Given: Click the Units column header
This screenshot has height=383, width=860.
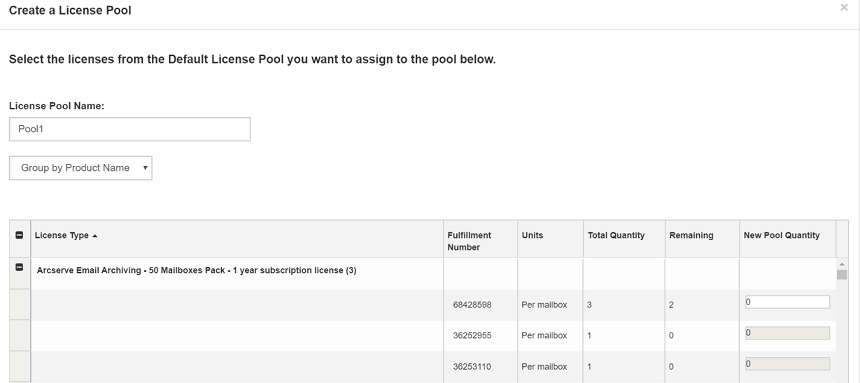Looking at the screenshot, I should point(532,235).
